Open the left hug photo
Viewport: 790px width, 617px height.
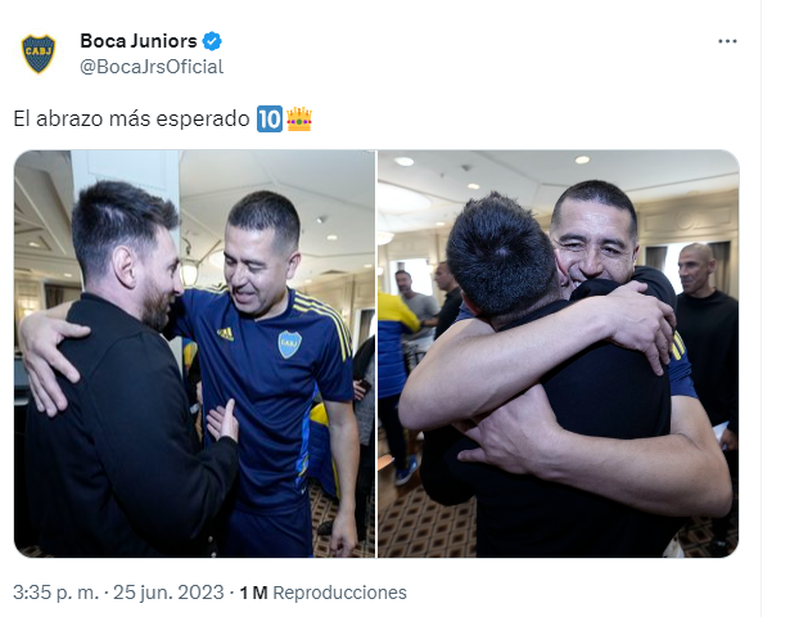[194, 354]
